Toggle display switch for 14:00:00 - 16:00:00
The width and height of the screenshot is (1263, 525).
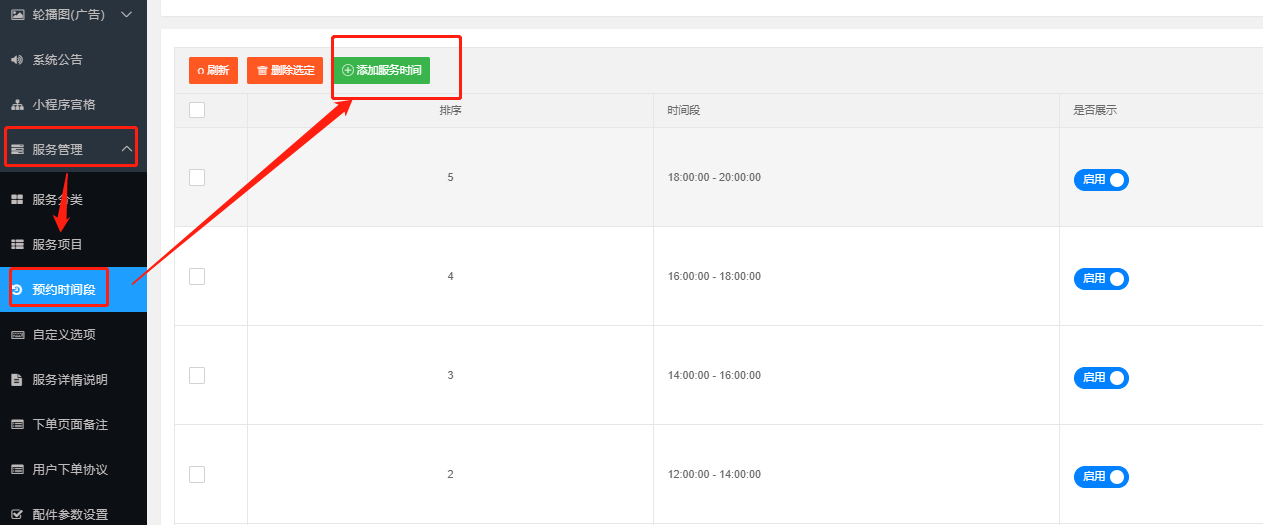[x=1101, y=378]
